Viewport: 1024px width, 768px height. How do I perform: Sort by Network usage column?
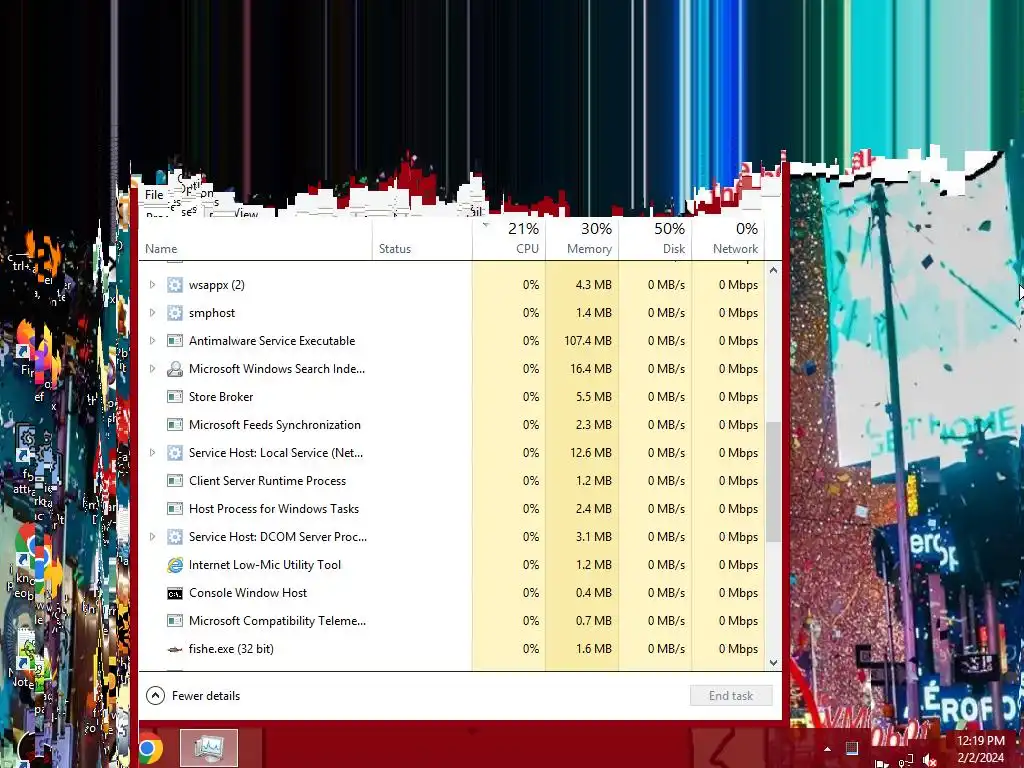(x=728, y=238)
